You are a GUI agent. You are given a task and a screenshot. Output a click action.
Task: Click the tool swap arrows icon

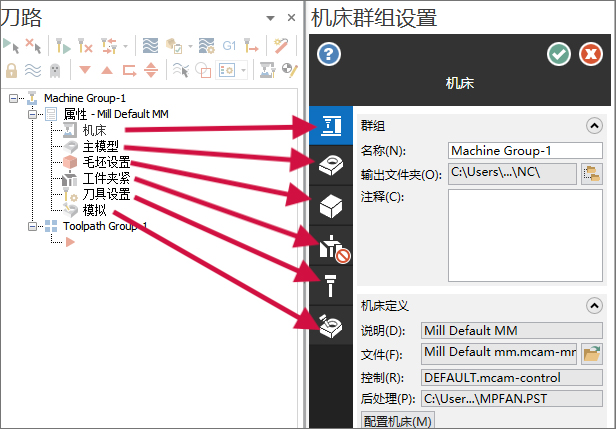(x=109, y=46)
